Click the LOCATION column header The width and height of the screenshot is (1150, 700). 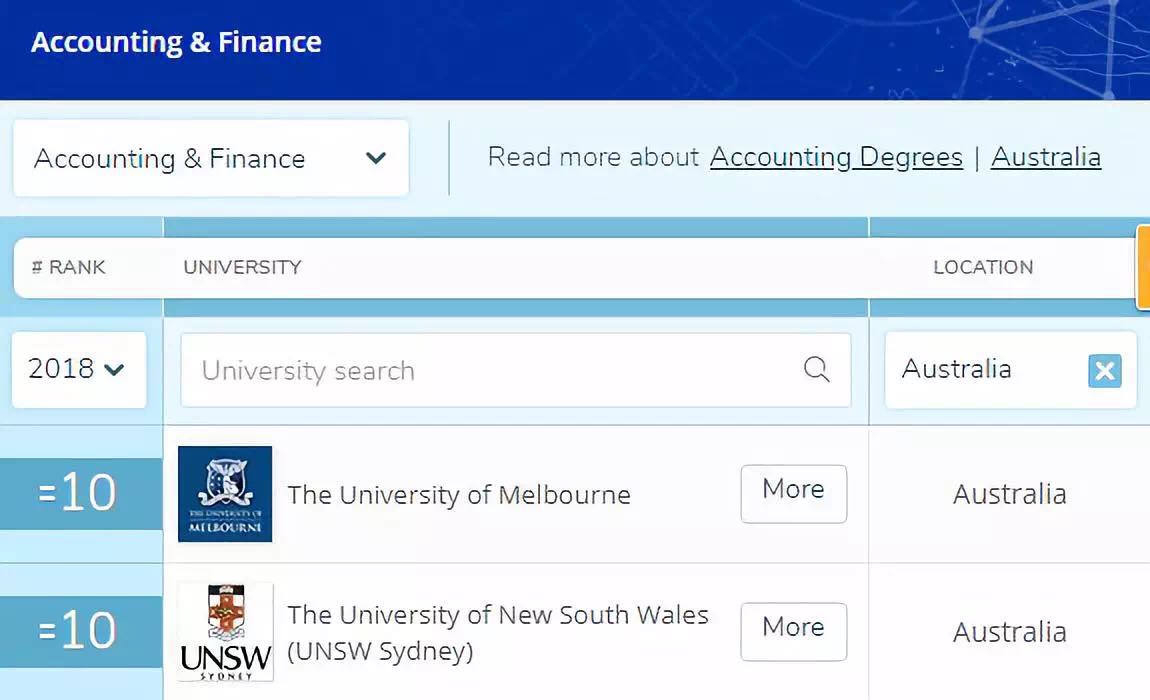pyautogui.click(x=983, y=267)
